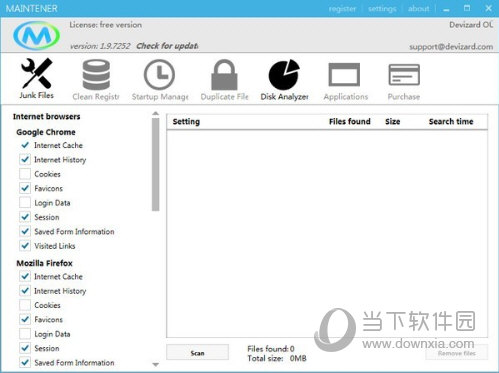This screenshot has height=373, width=499.
Task: Click the Total size: 0MB status text
Action: (x=277, y=358)
